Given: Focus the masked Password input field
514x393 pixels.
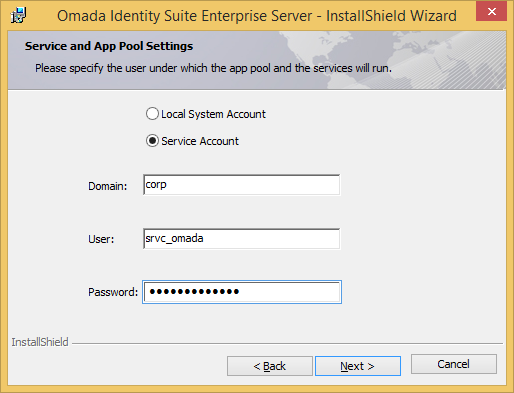Looking at the screenshot, I should tap(242, 292).
